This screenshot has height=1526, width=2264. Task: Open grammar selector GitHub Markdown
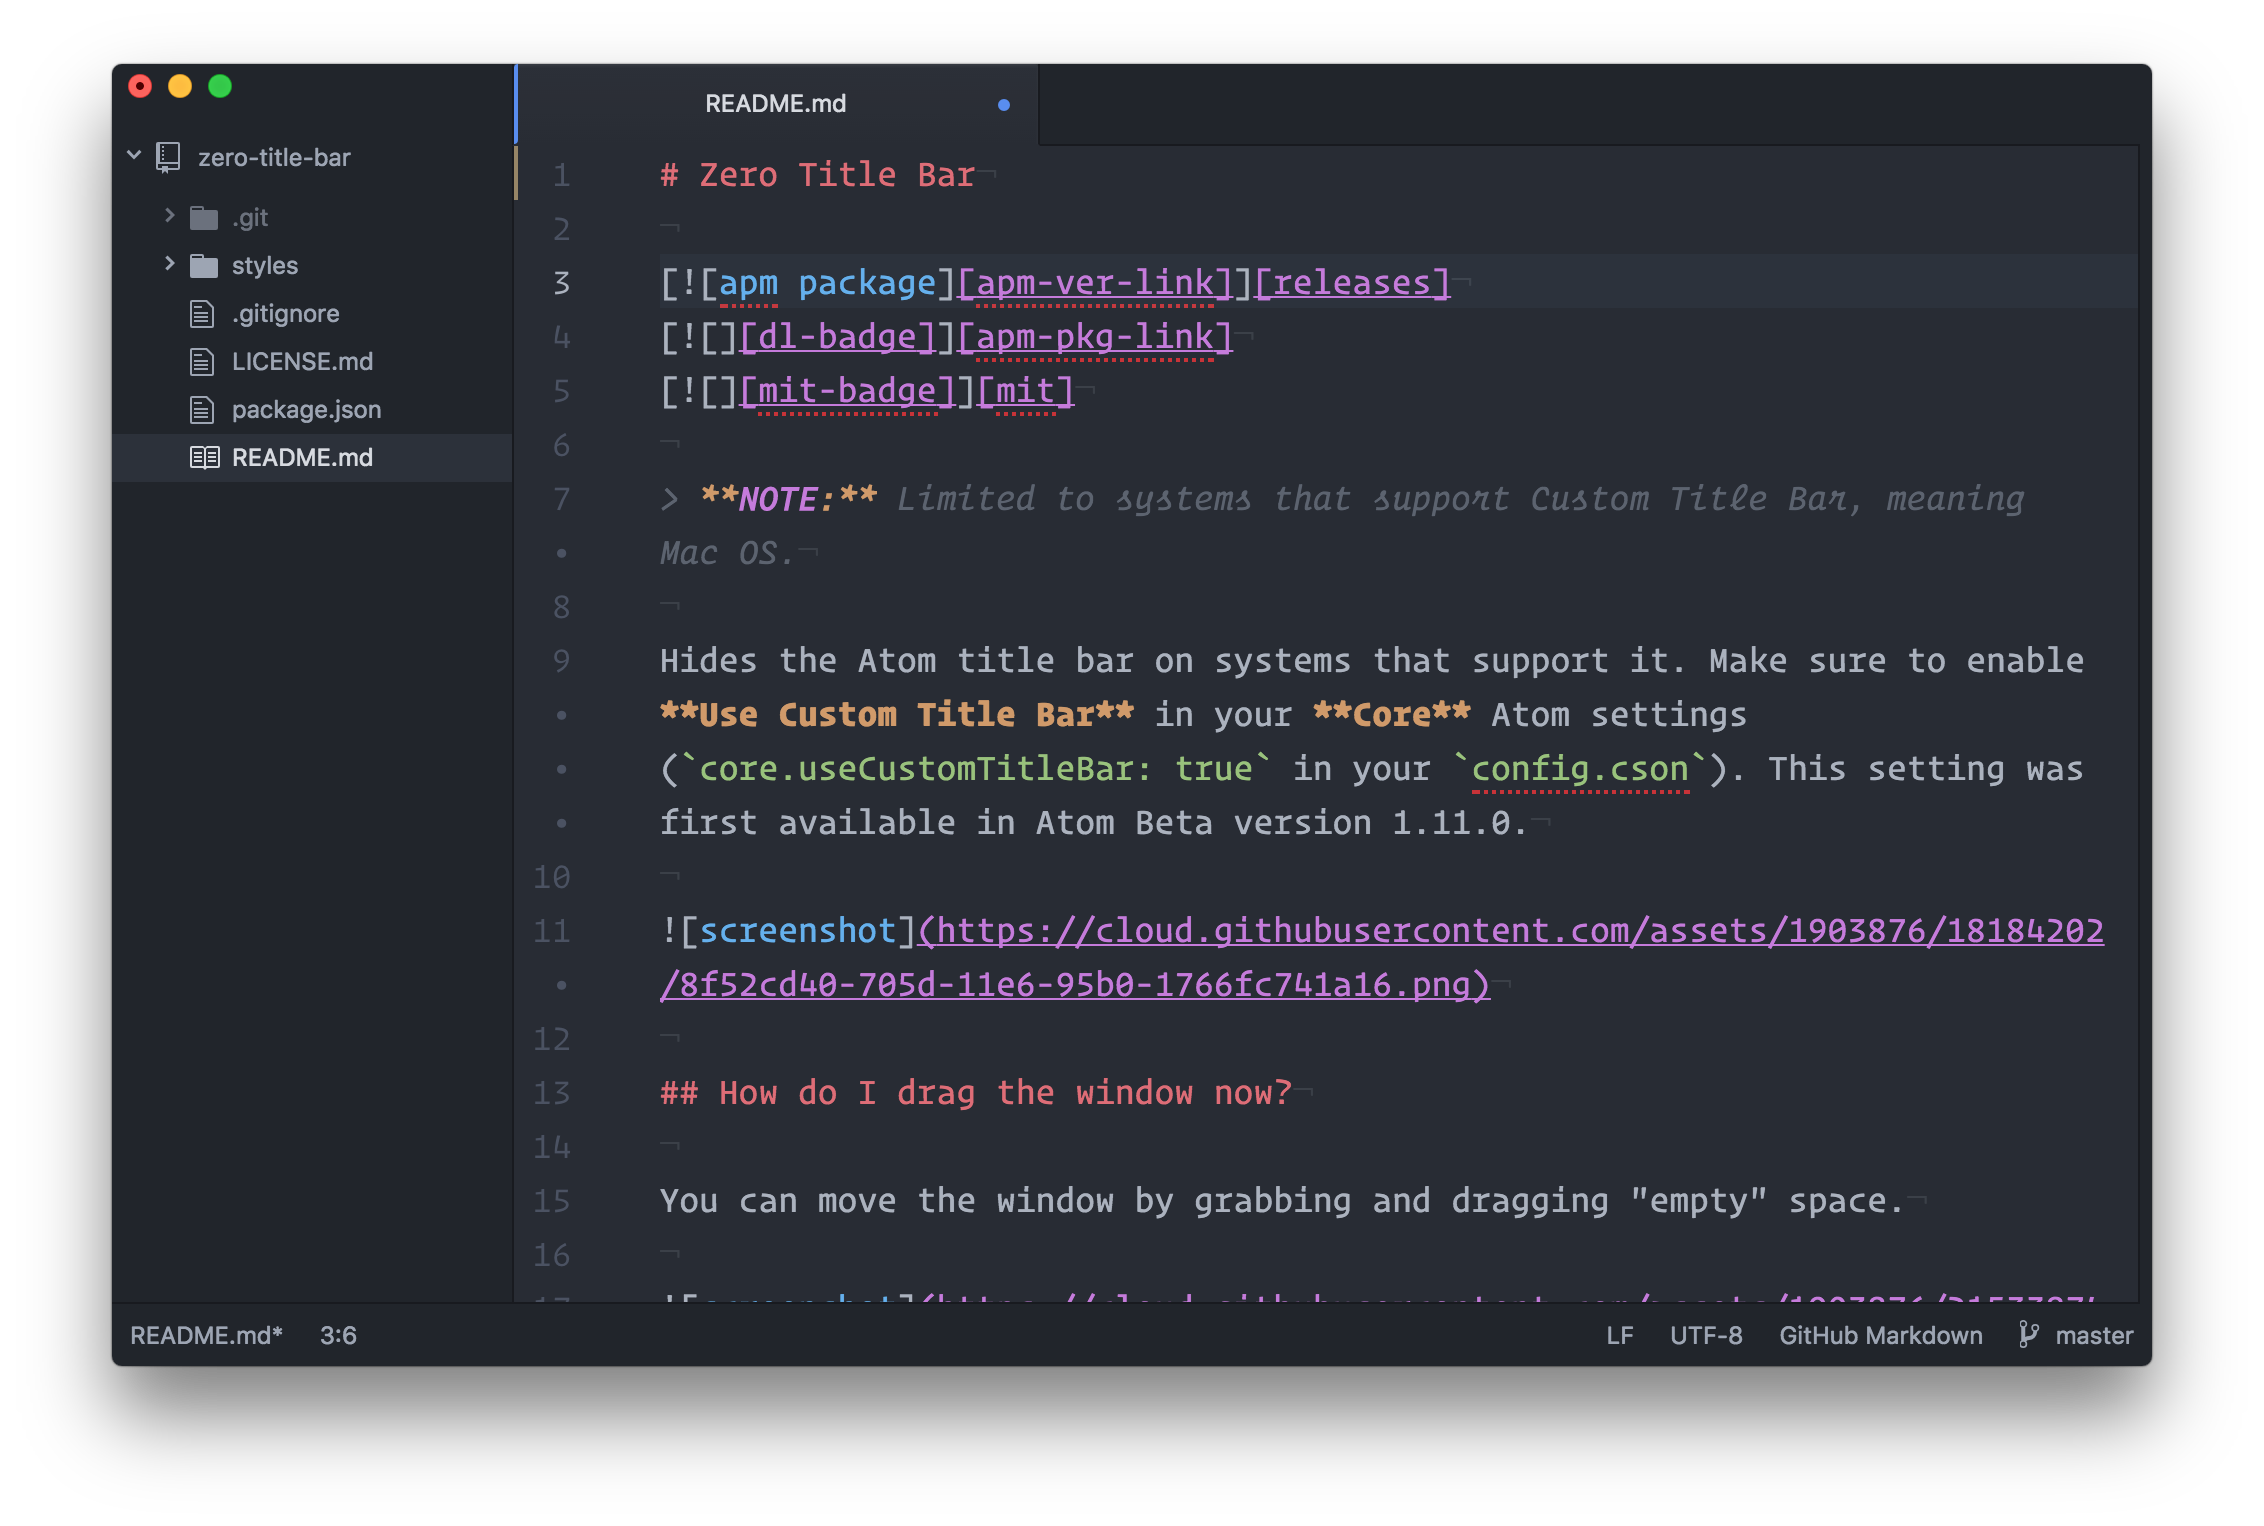click(1880, 1336)
